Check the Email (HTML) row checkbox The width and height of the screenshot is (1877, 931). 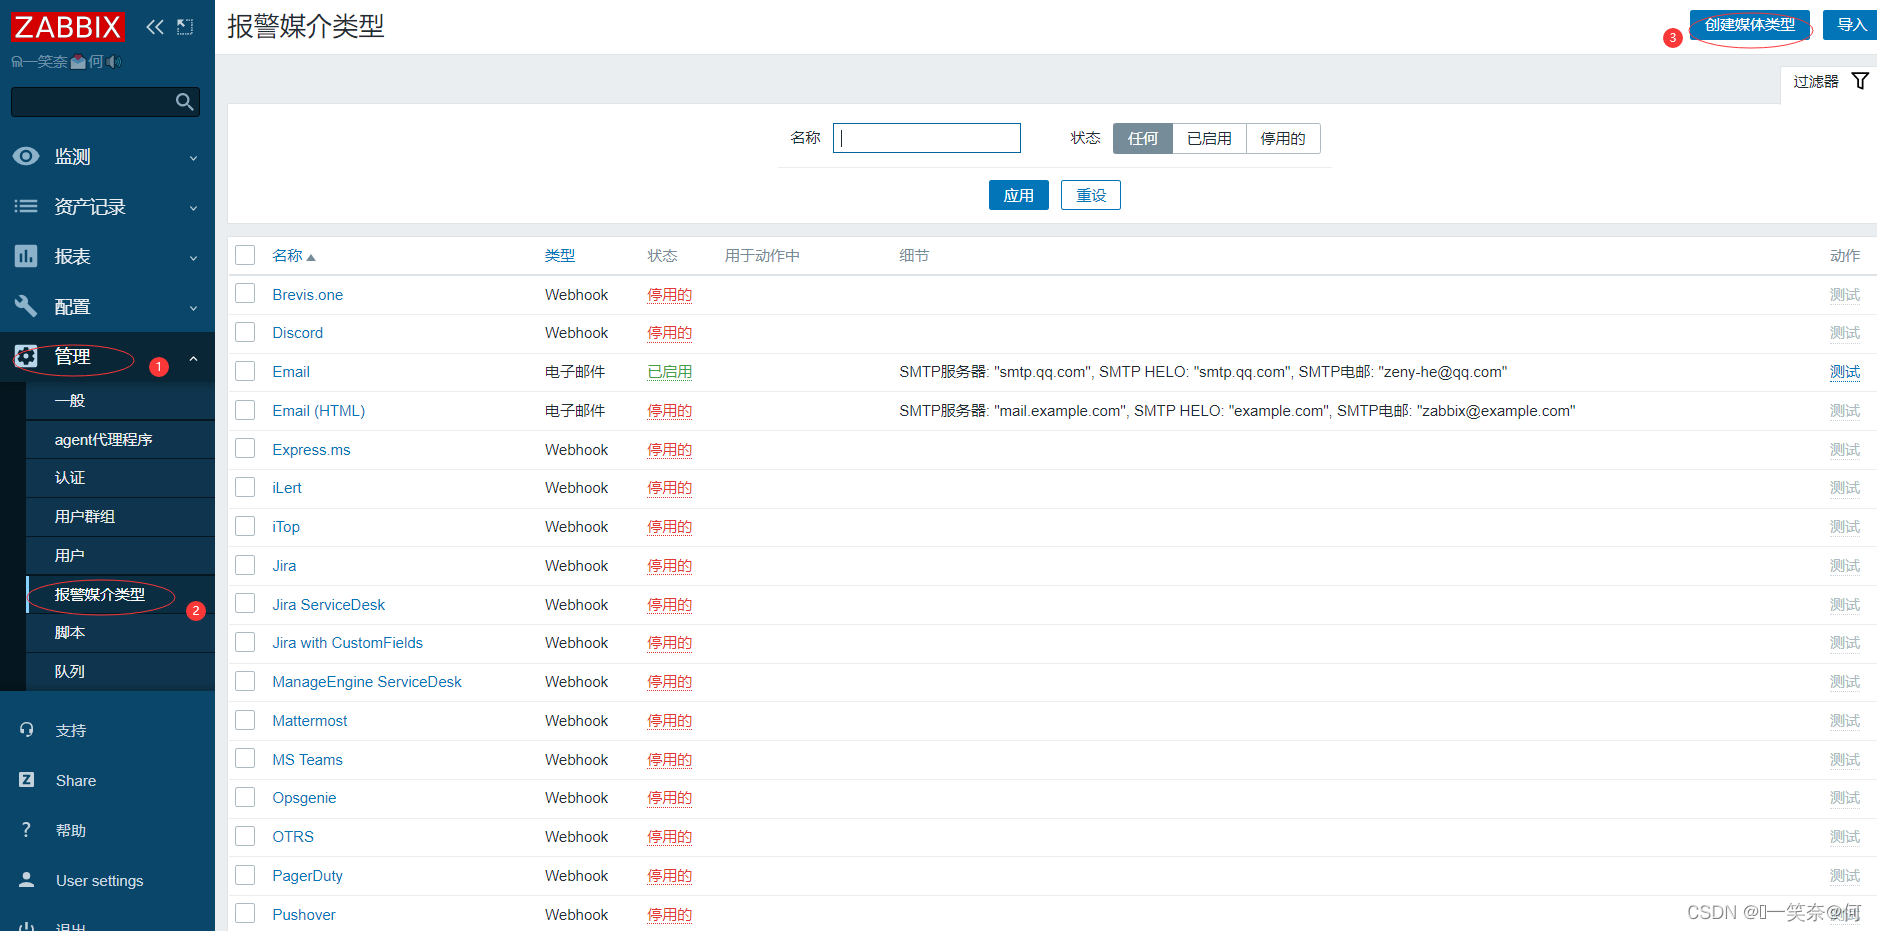tap(245, 410)
